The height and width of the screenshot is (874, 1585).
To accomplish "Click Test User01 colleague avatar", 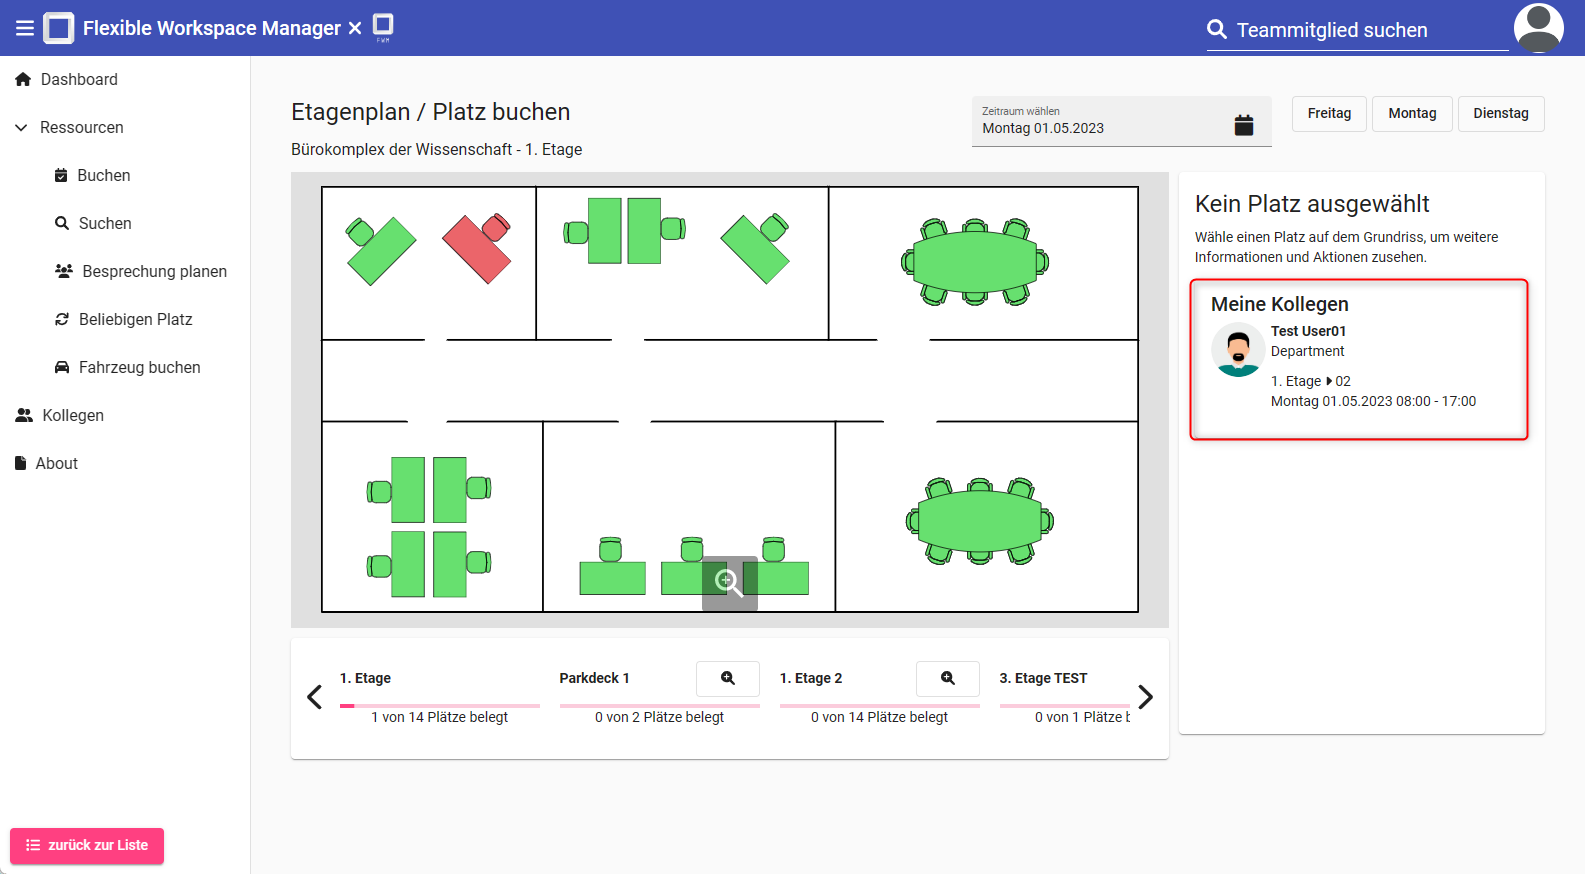I will coord(1237,350).
